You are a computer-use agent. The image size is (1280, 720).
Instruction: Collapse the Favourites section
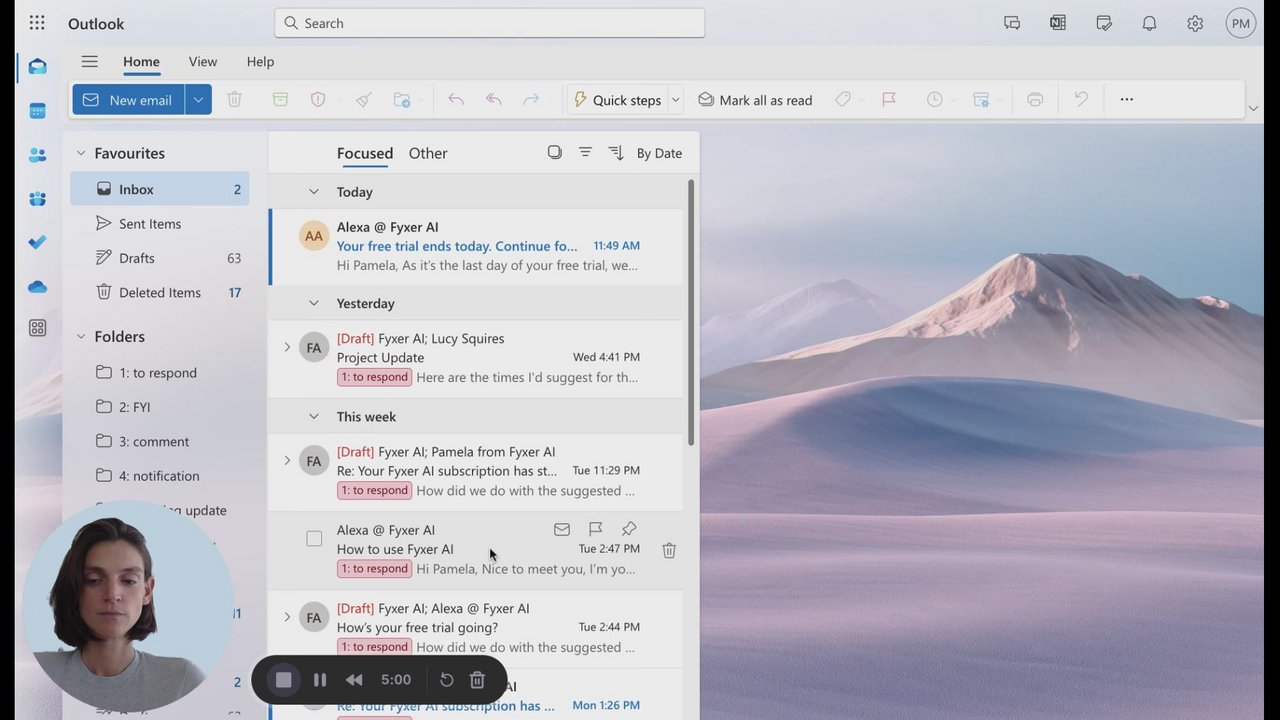click(81, 153)
